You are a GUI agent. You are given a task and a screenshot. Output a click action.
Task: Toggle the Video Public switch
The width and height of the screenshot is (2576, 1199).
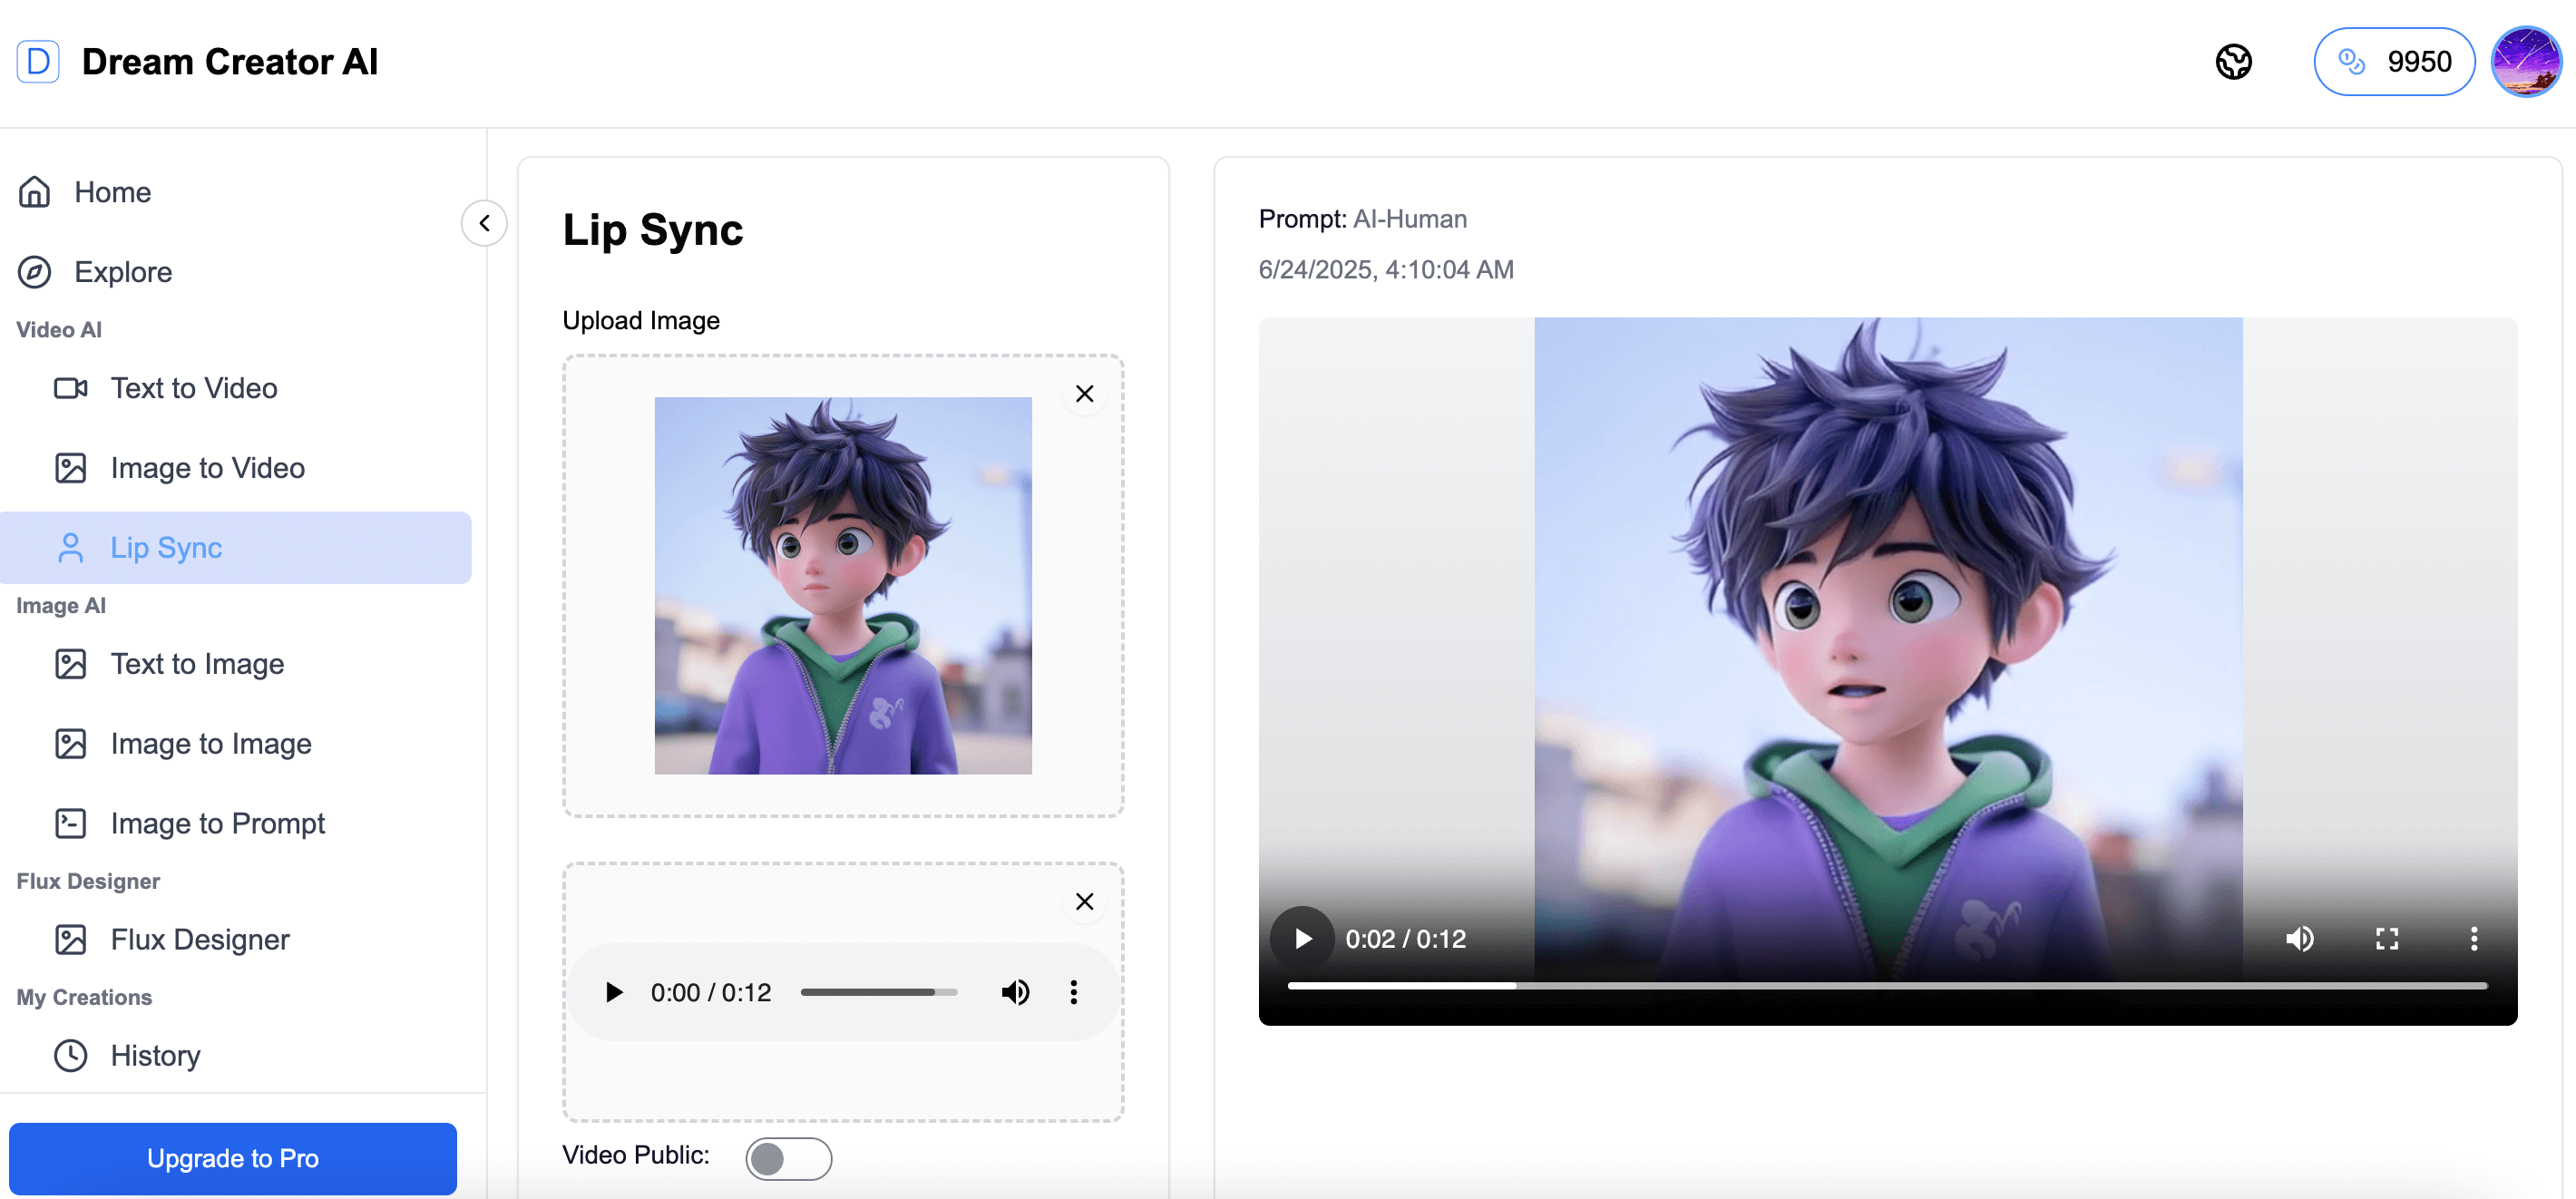pyautogui.click(x=788, y=1158)
